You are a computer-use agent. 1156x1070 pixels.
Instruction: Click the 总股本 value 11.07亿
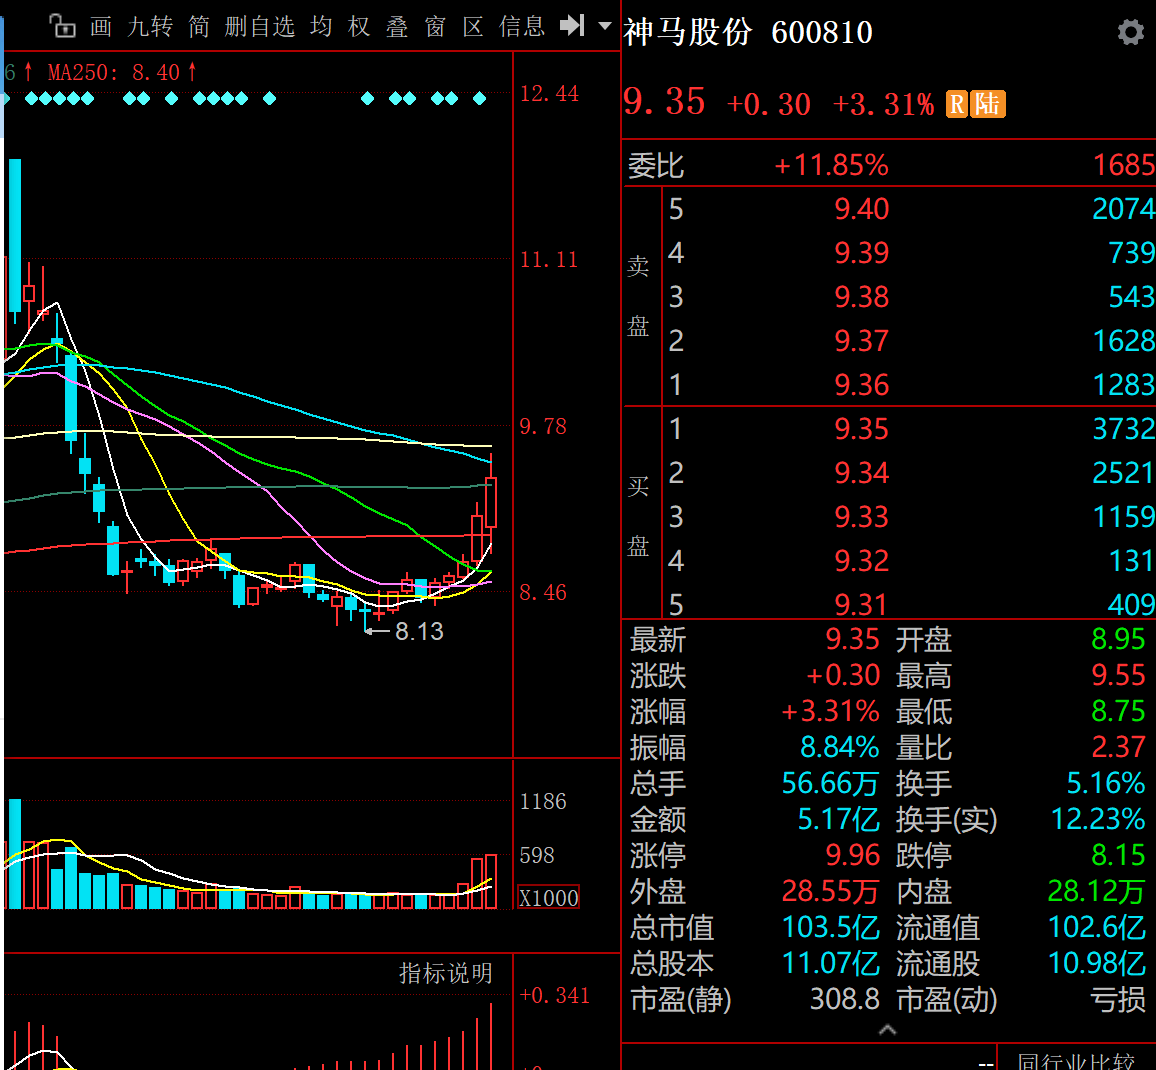(830, 964)
